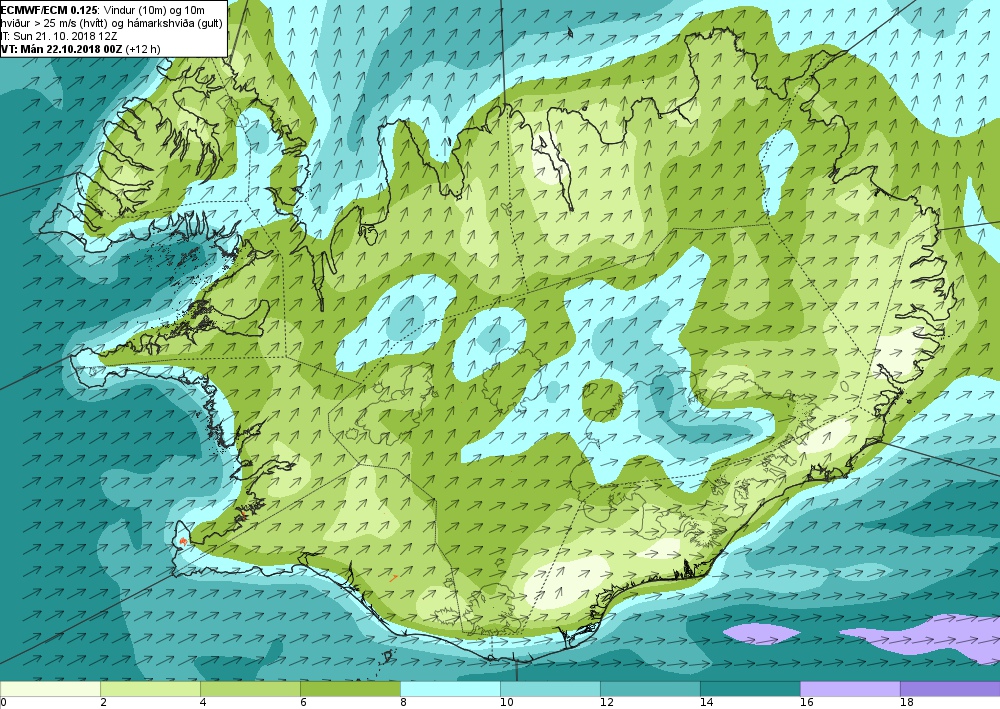Select the light green 2–4 m/s legend swatch
Image resolution: width=1000 pixels, height=709 pixels.
pyautogui.click(x=151, y=689)
